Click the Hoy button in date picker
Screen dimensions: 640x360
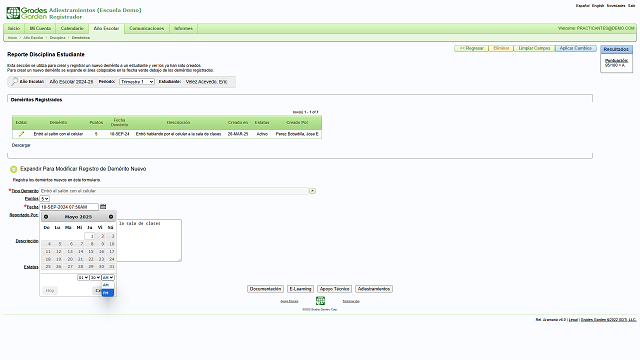[x=50, y=291]
